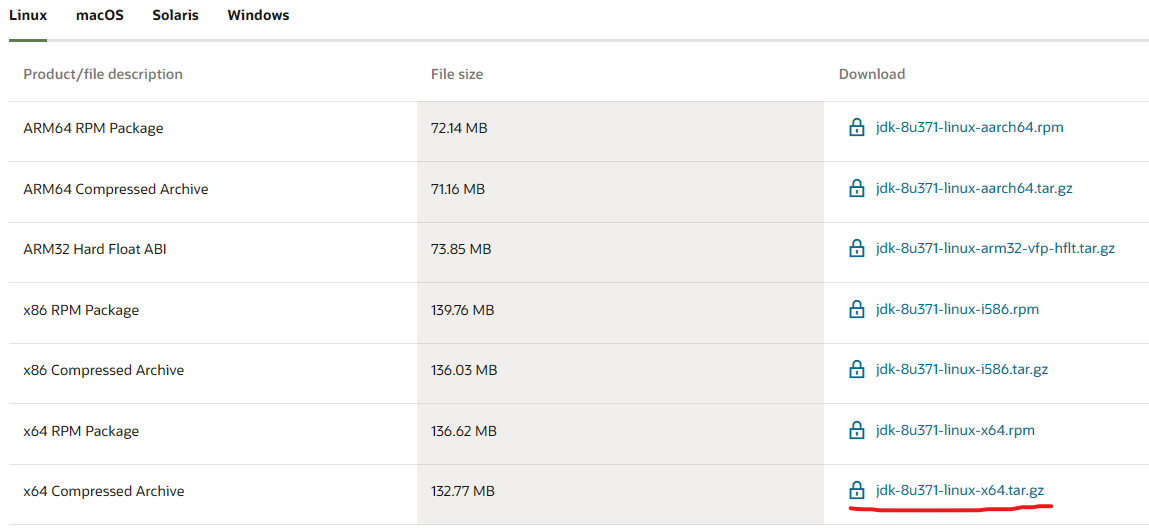Image resolution: width=1149 pixels, height=530 pixels.
Task: Open jdk-8u371-linux-i586.rpm download link
Action: [x=957, y=309]
